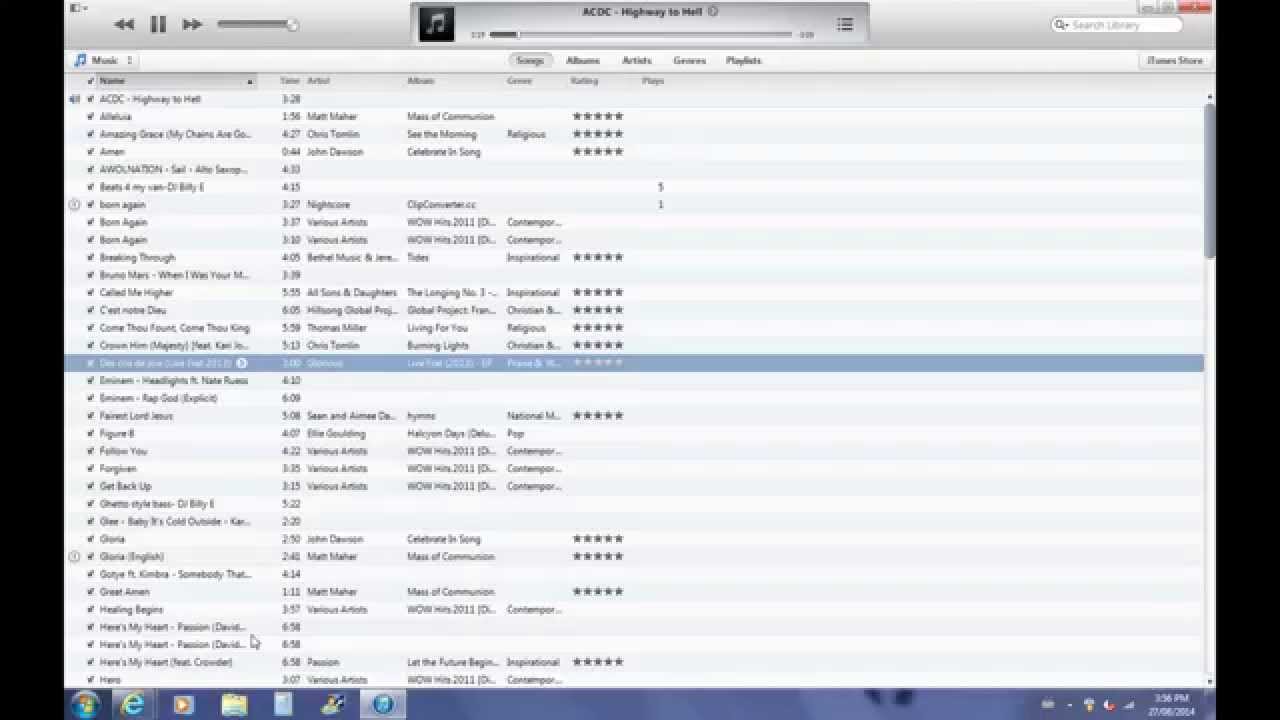Adjust the volume slider

point(257,24)
